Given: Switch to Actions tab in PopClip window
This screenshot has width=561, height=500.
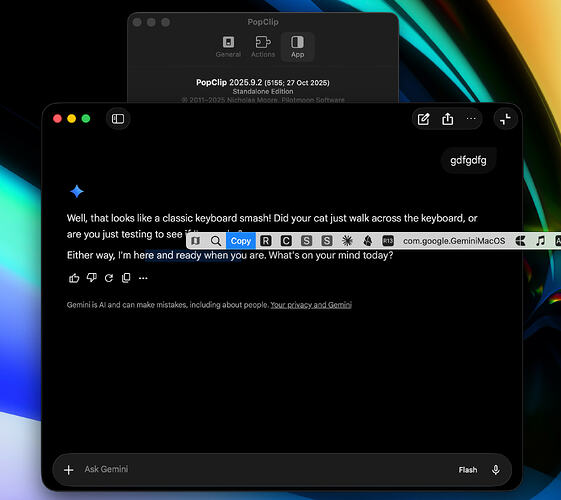Looking at the screenshot, I should point(263,47).
